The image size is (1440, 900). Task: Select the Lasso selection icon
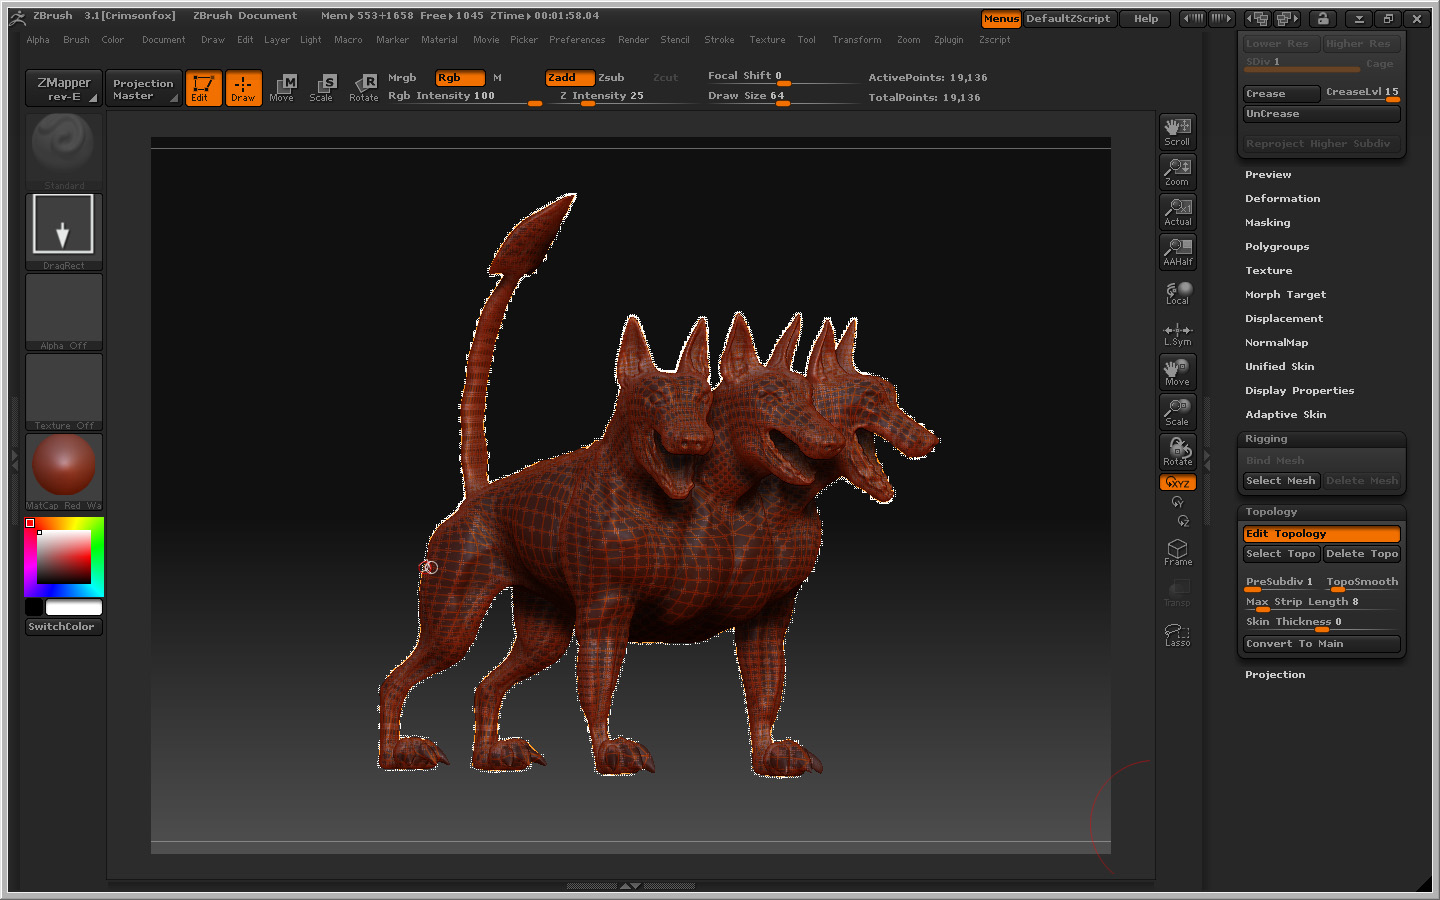click(x=1177, y=635)
